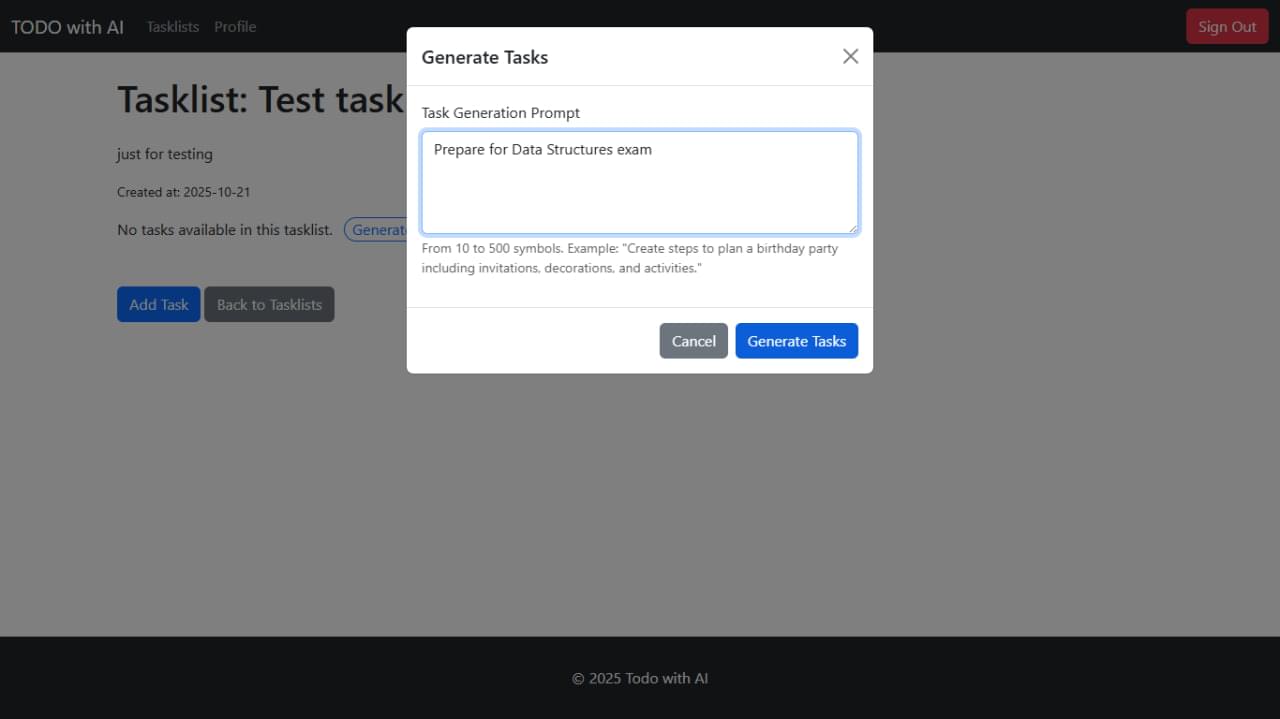The image size is (1280, 719).
Task: Click the Tasklist: Test task heading
Action: (x=260, y=100)
